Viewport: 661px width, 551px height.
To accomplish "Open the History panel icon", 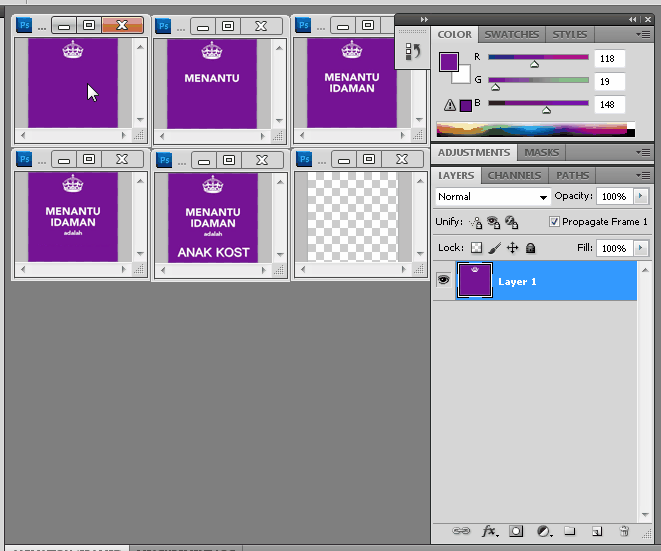I will click(413, 51).
